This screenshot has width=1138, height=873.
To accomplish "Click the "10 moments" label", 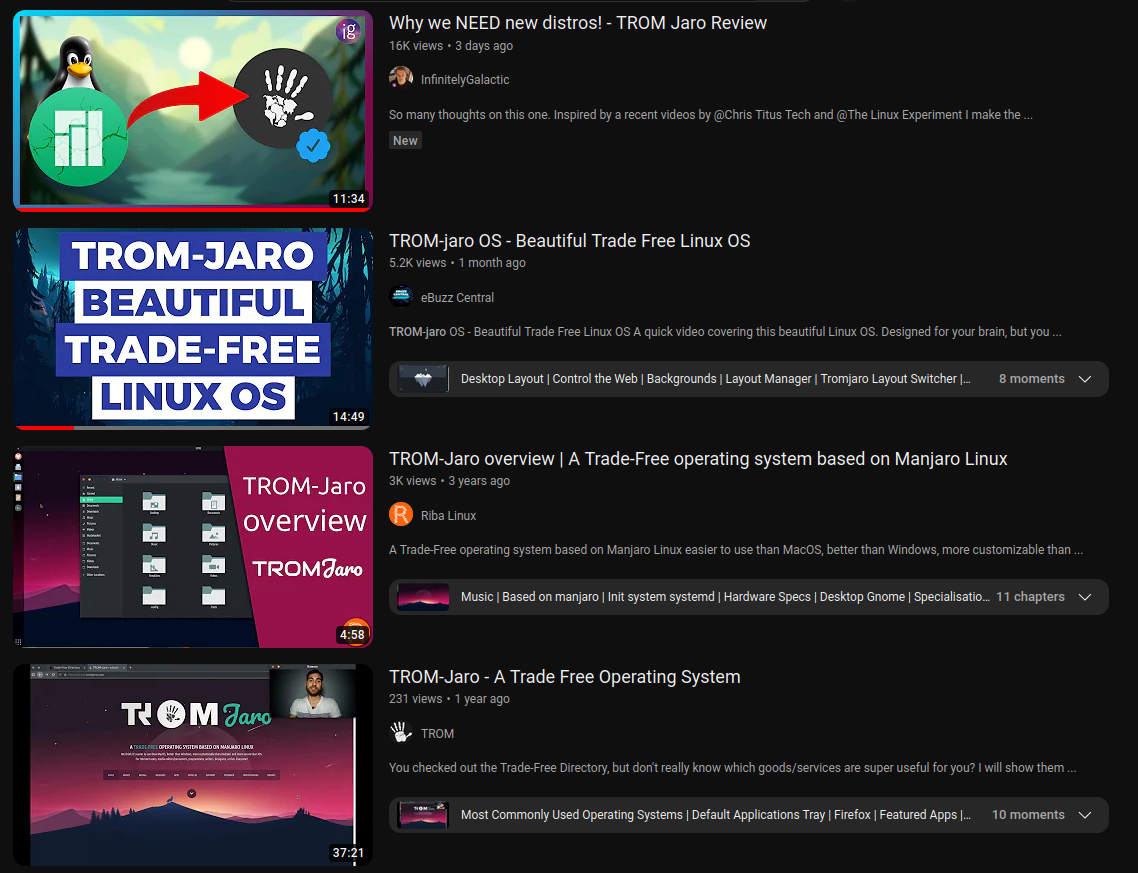I will (x=1028, y=815).
